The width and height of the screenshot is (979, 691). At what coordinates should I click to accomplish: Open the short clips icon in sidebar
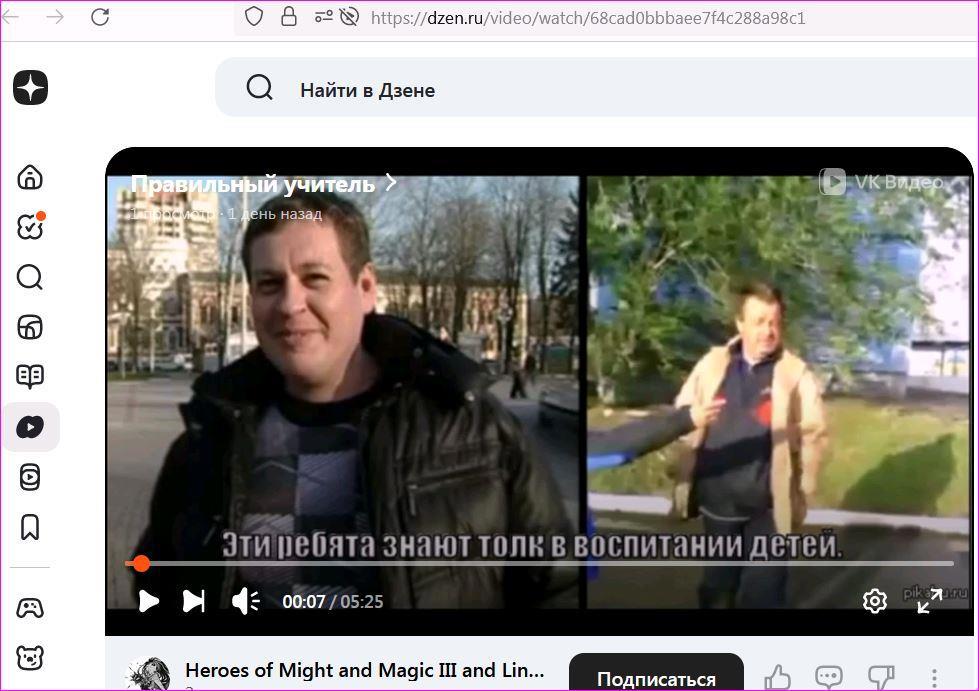tap(30, 477)
